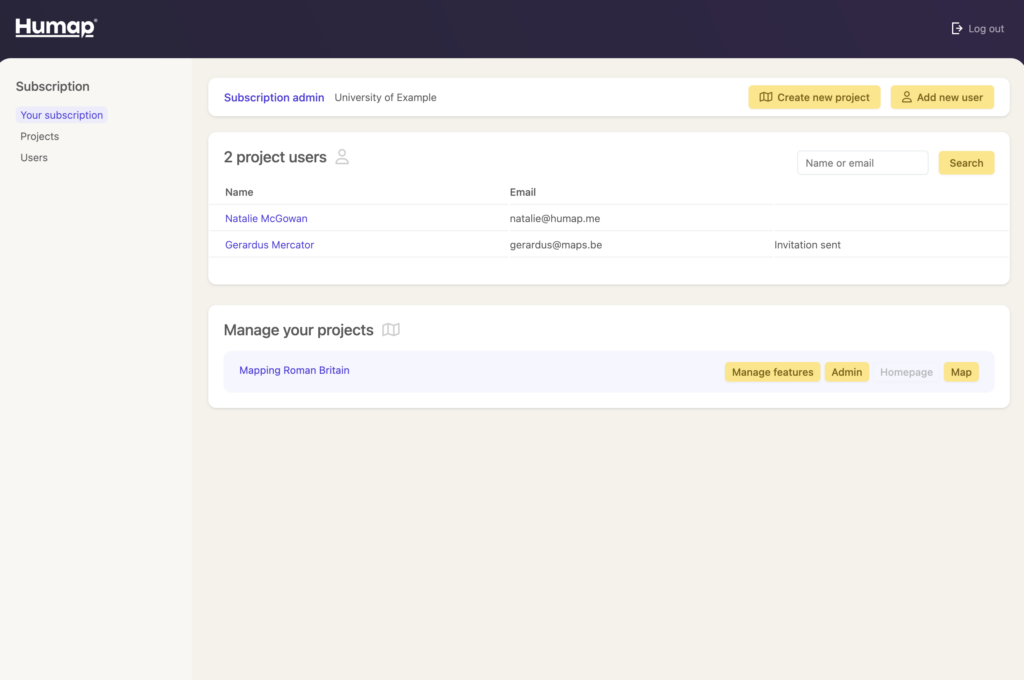Screen dimensions: 1024x680
Task: Open Your subscription in sidebar
Action: click(61, 115)
